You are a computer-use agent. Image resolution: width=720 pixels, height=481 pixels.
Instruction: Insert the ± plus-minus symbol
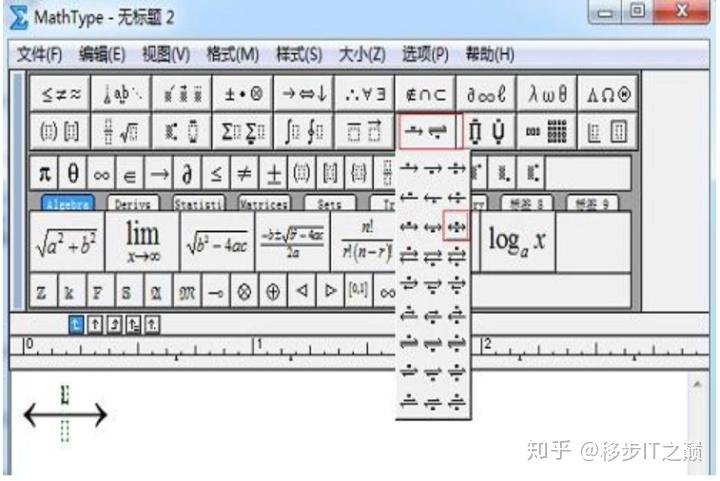point(273,173)
